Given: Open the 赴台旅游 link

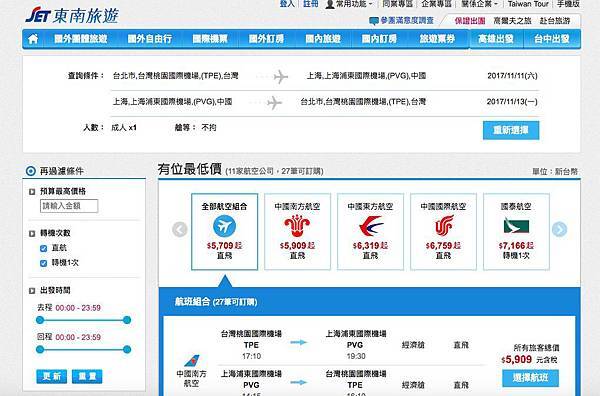Looking at the screenshot, I should click(555, 21).
